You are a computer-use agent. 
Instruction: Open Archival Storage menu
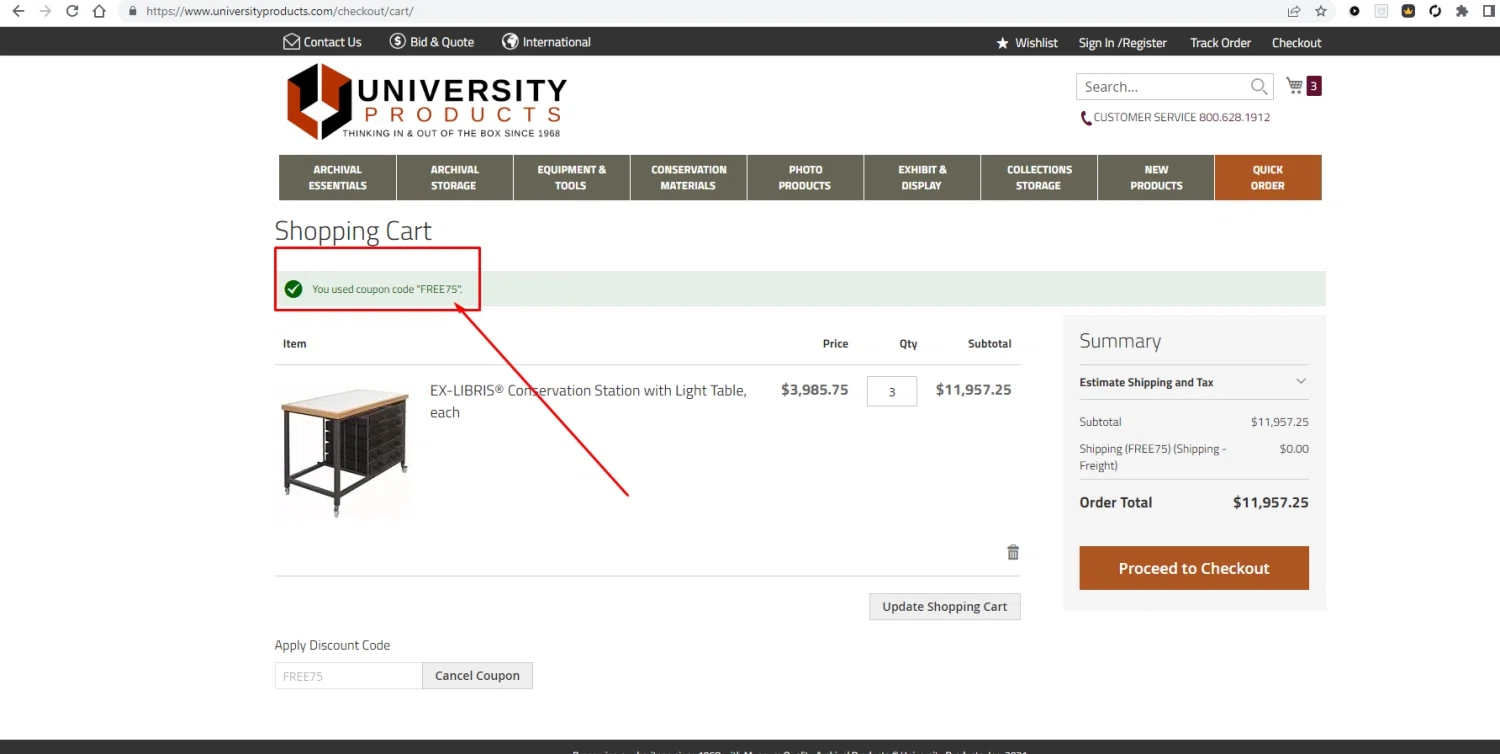coord(454,178)
